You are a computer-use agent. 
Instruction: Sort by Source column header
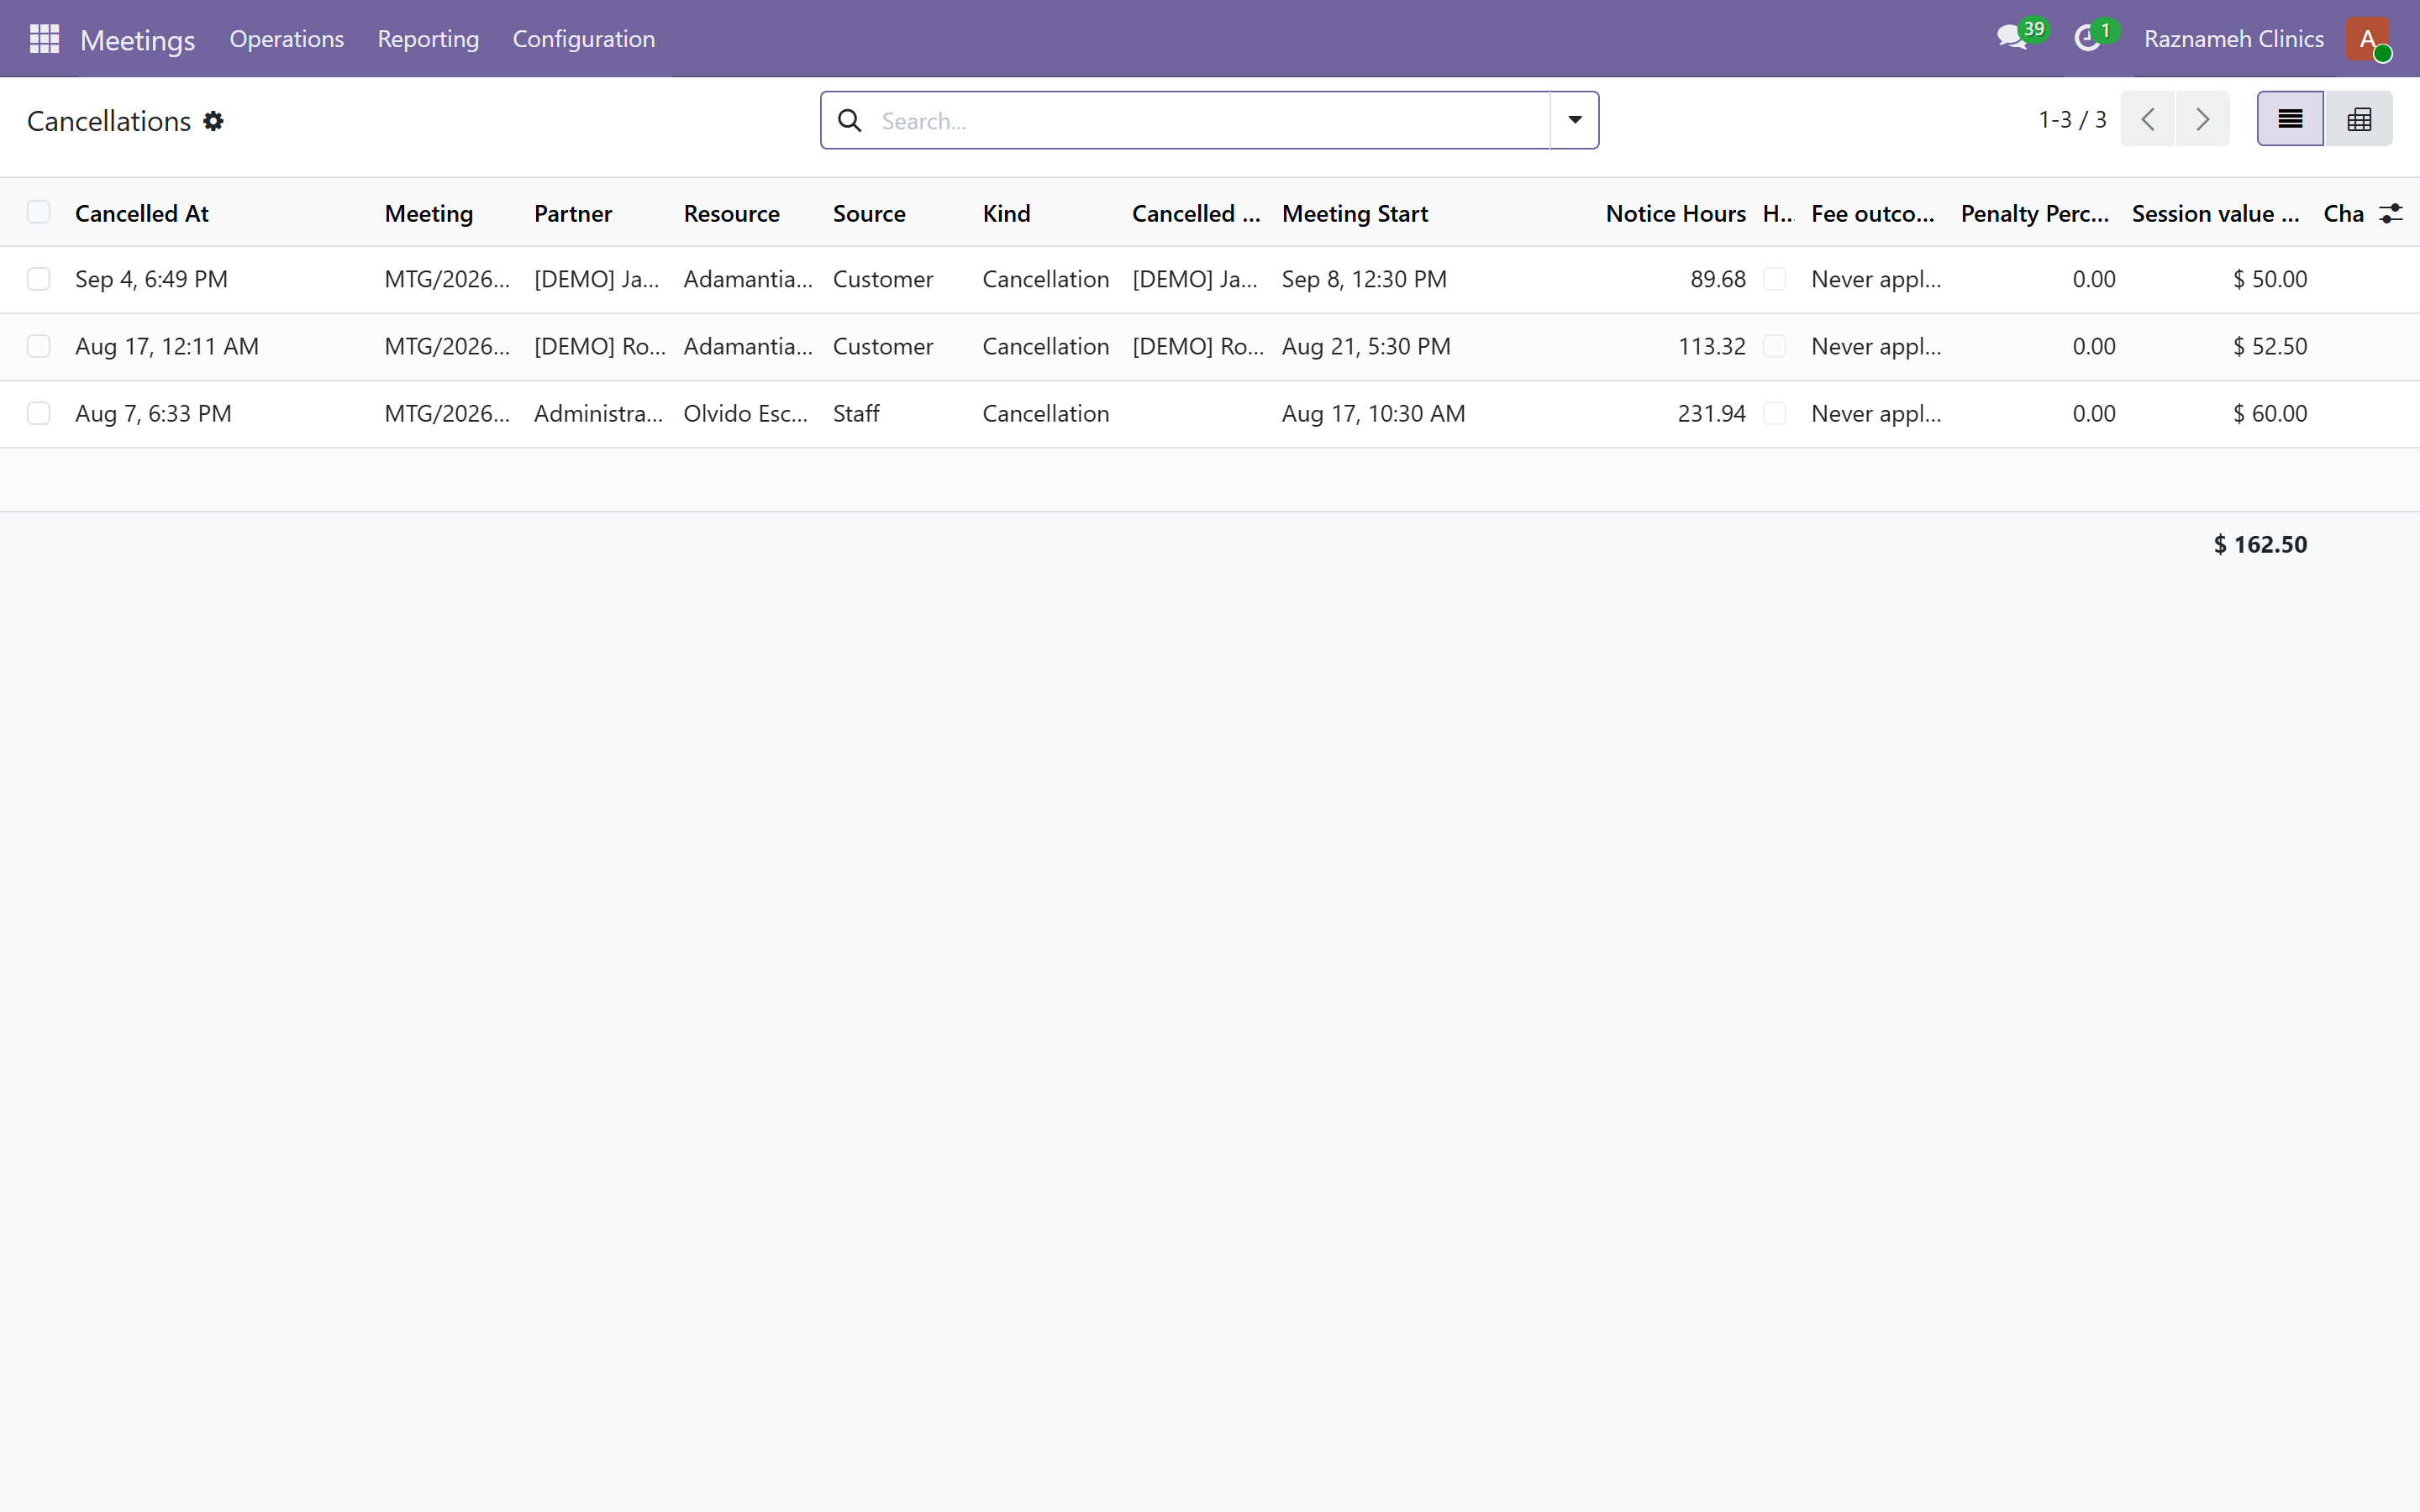(869, 213)
